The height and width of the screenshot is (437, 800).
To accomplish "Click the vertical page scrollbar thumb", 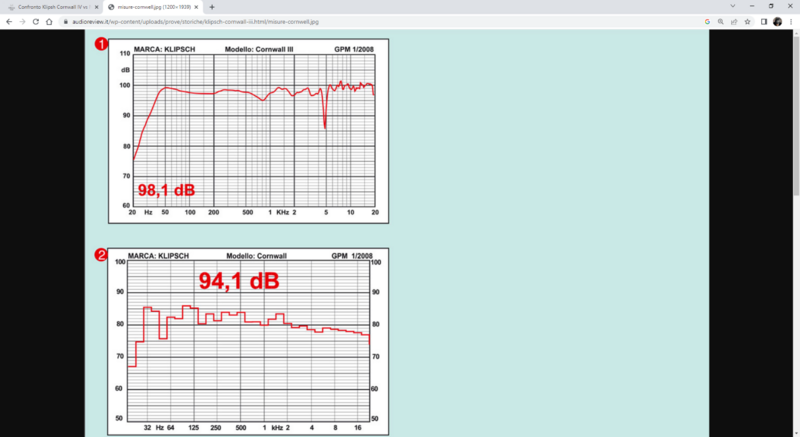I will click(796, 116).
